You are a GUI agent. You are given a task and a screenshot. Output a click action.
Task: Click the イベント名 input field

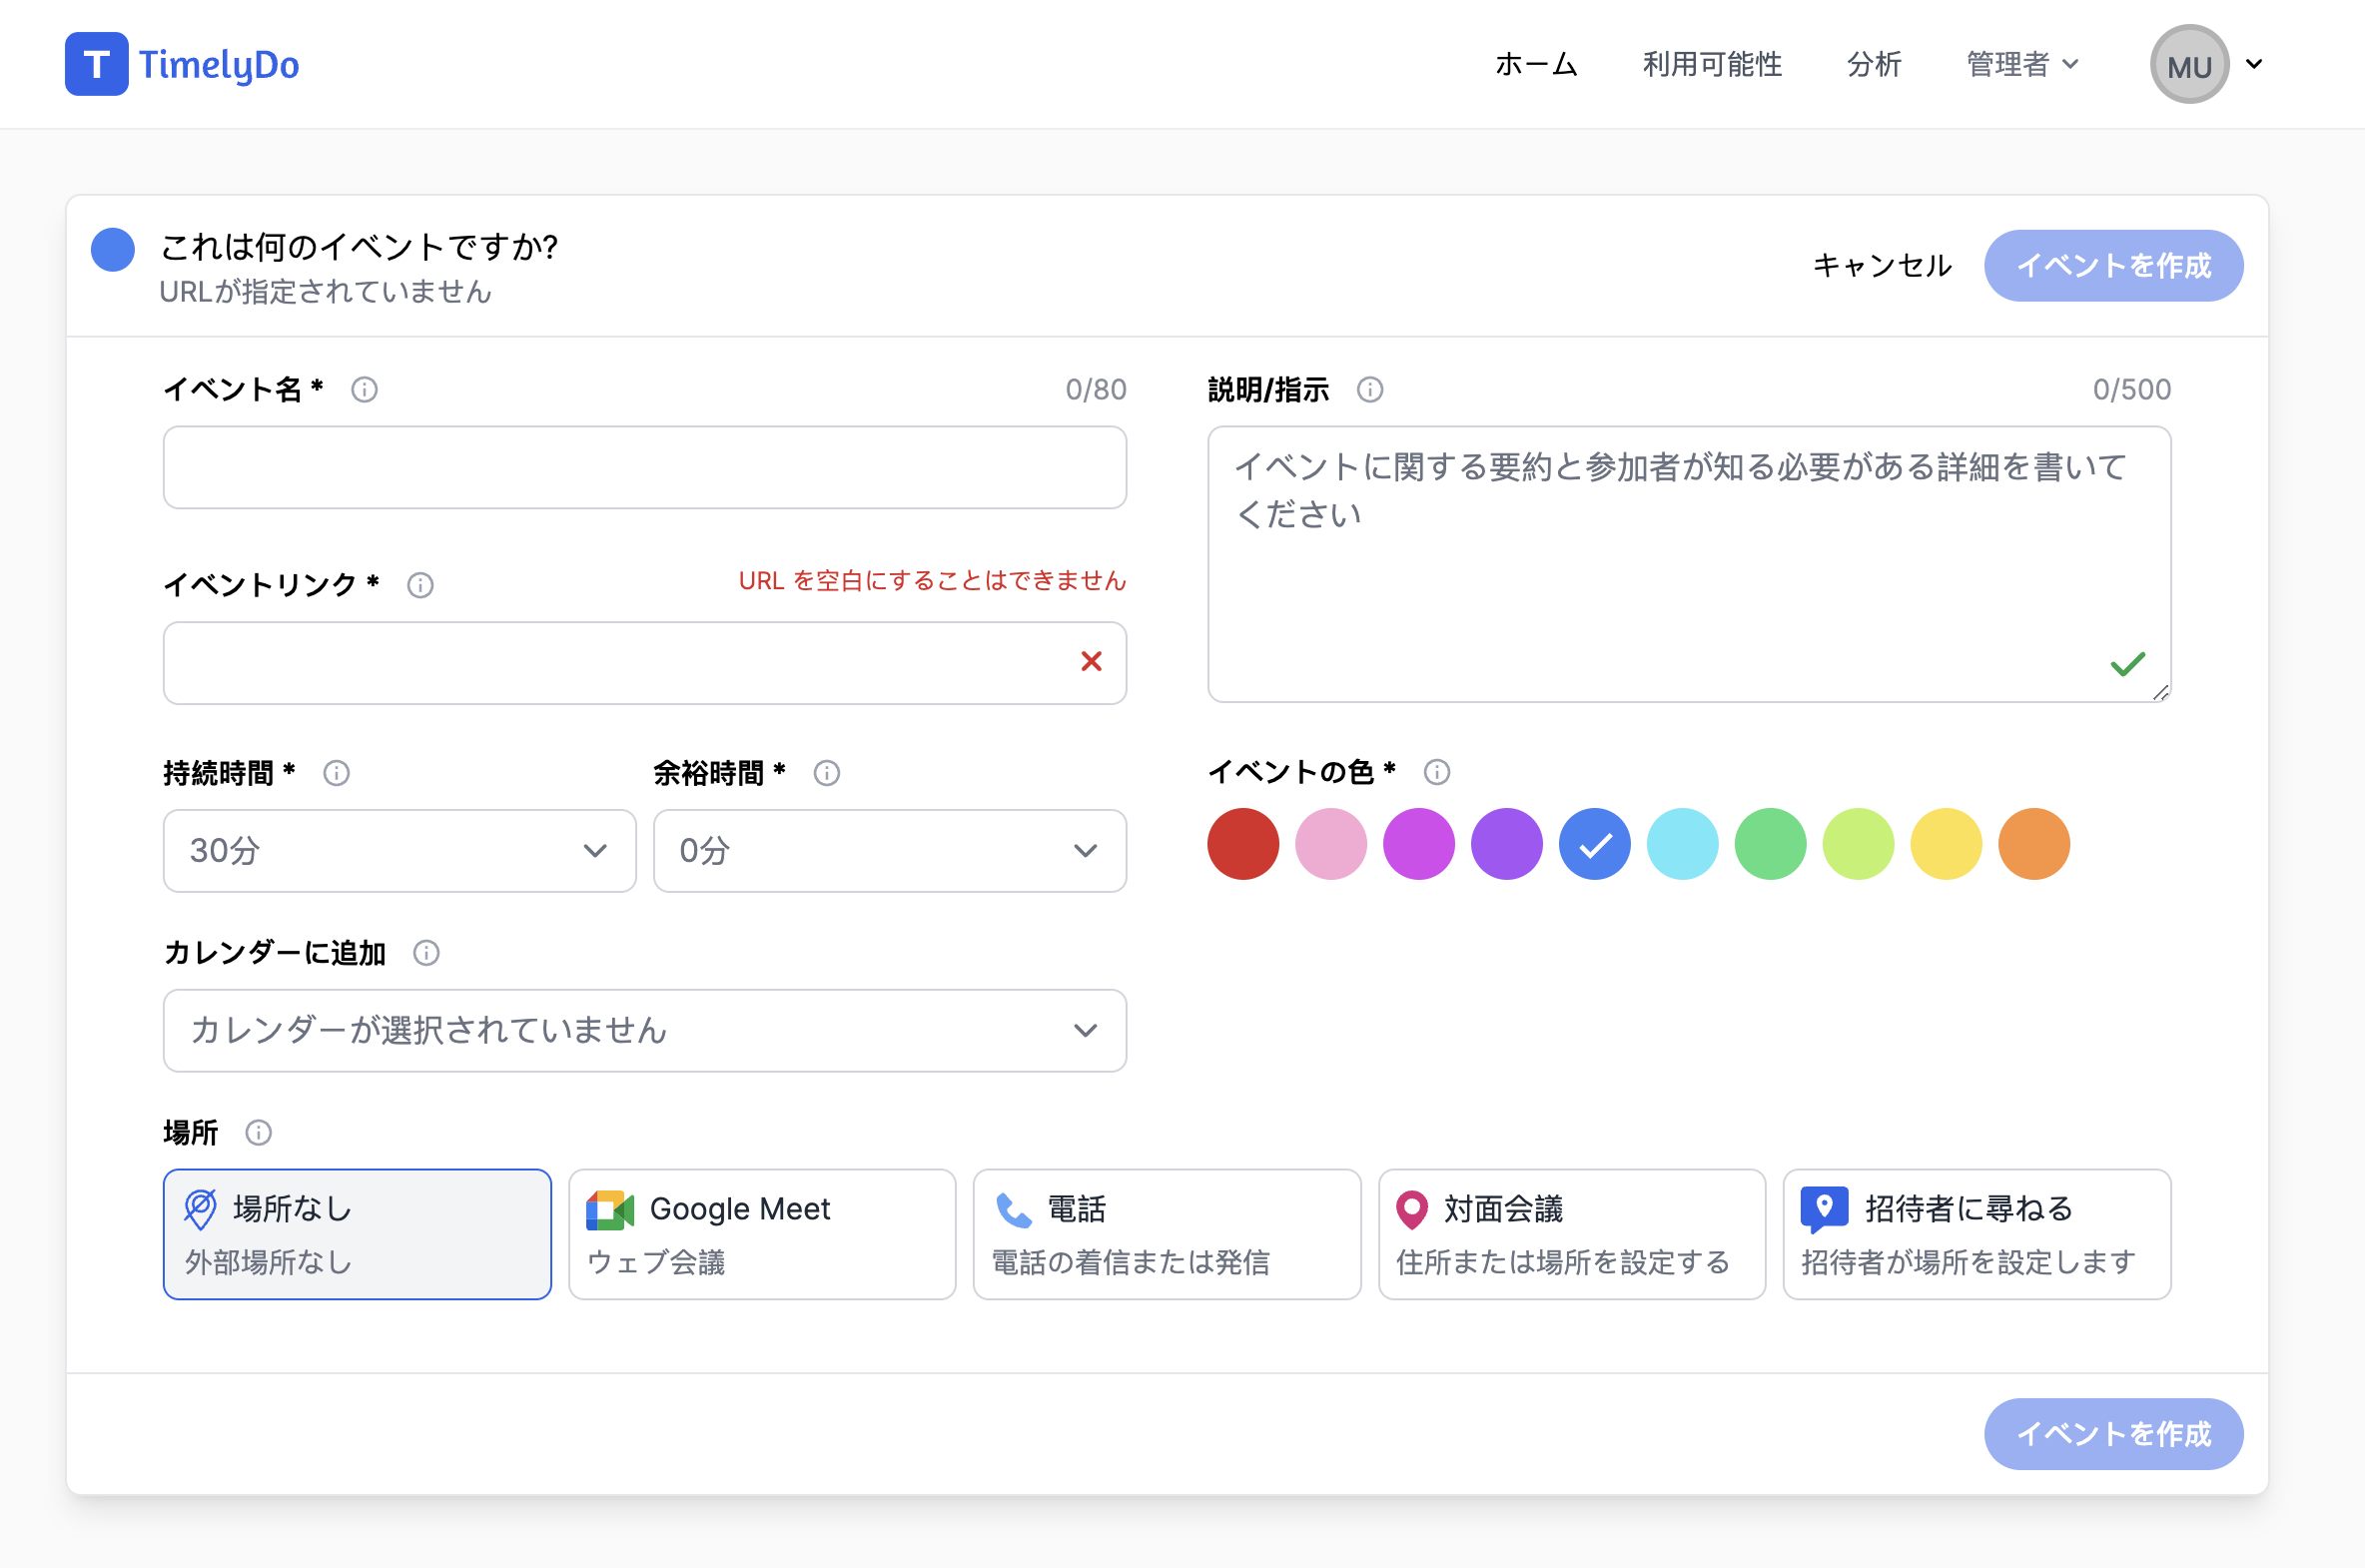[645, 468]
